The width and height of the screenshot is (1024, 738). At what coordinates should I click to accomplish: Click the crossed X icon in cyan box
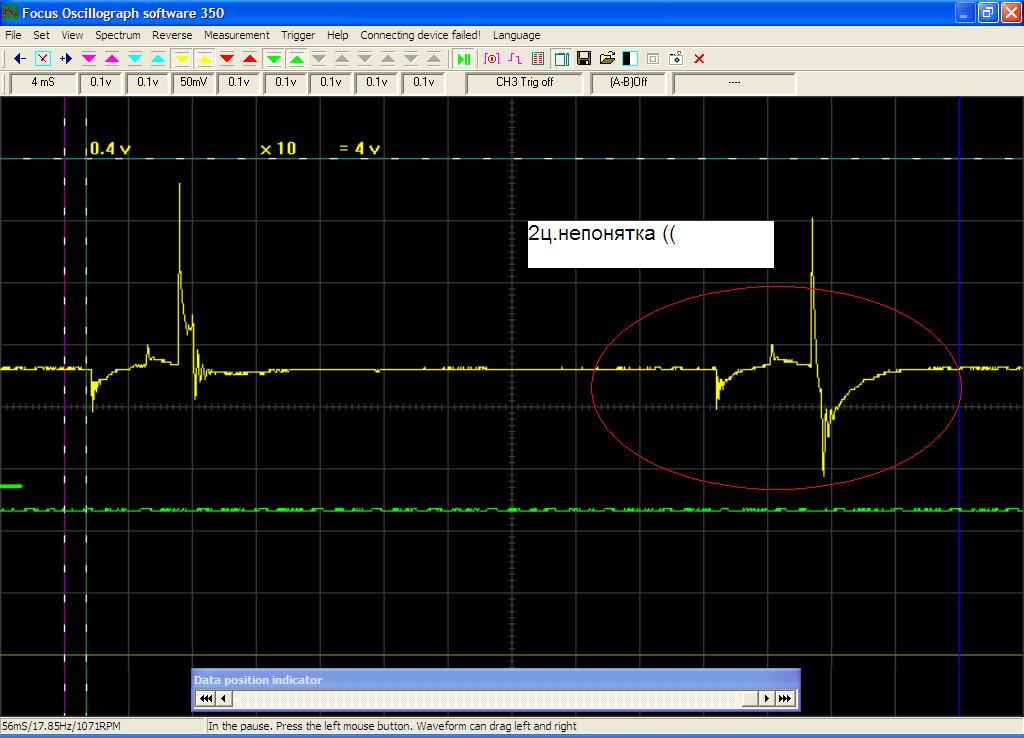coord(42,59)
